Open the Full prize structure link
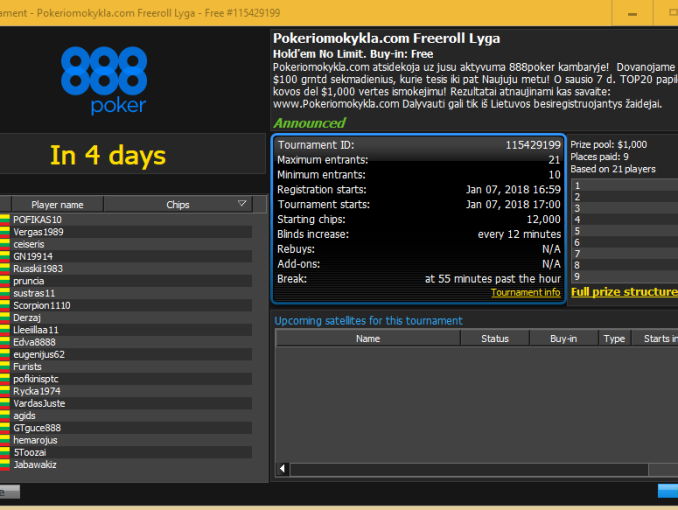The height and width of the screenshot is (510, 678). [x=623, y=292]
